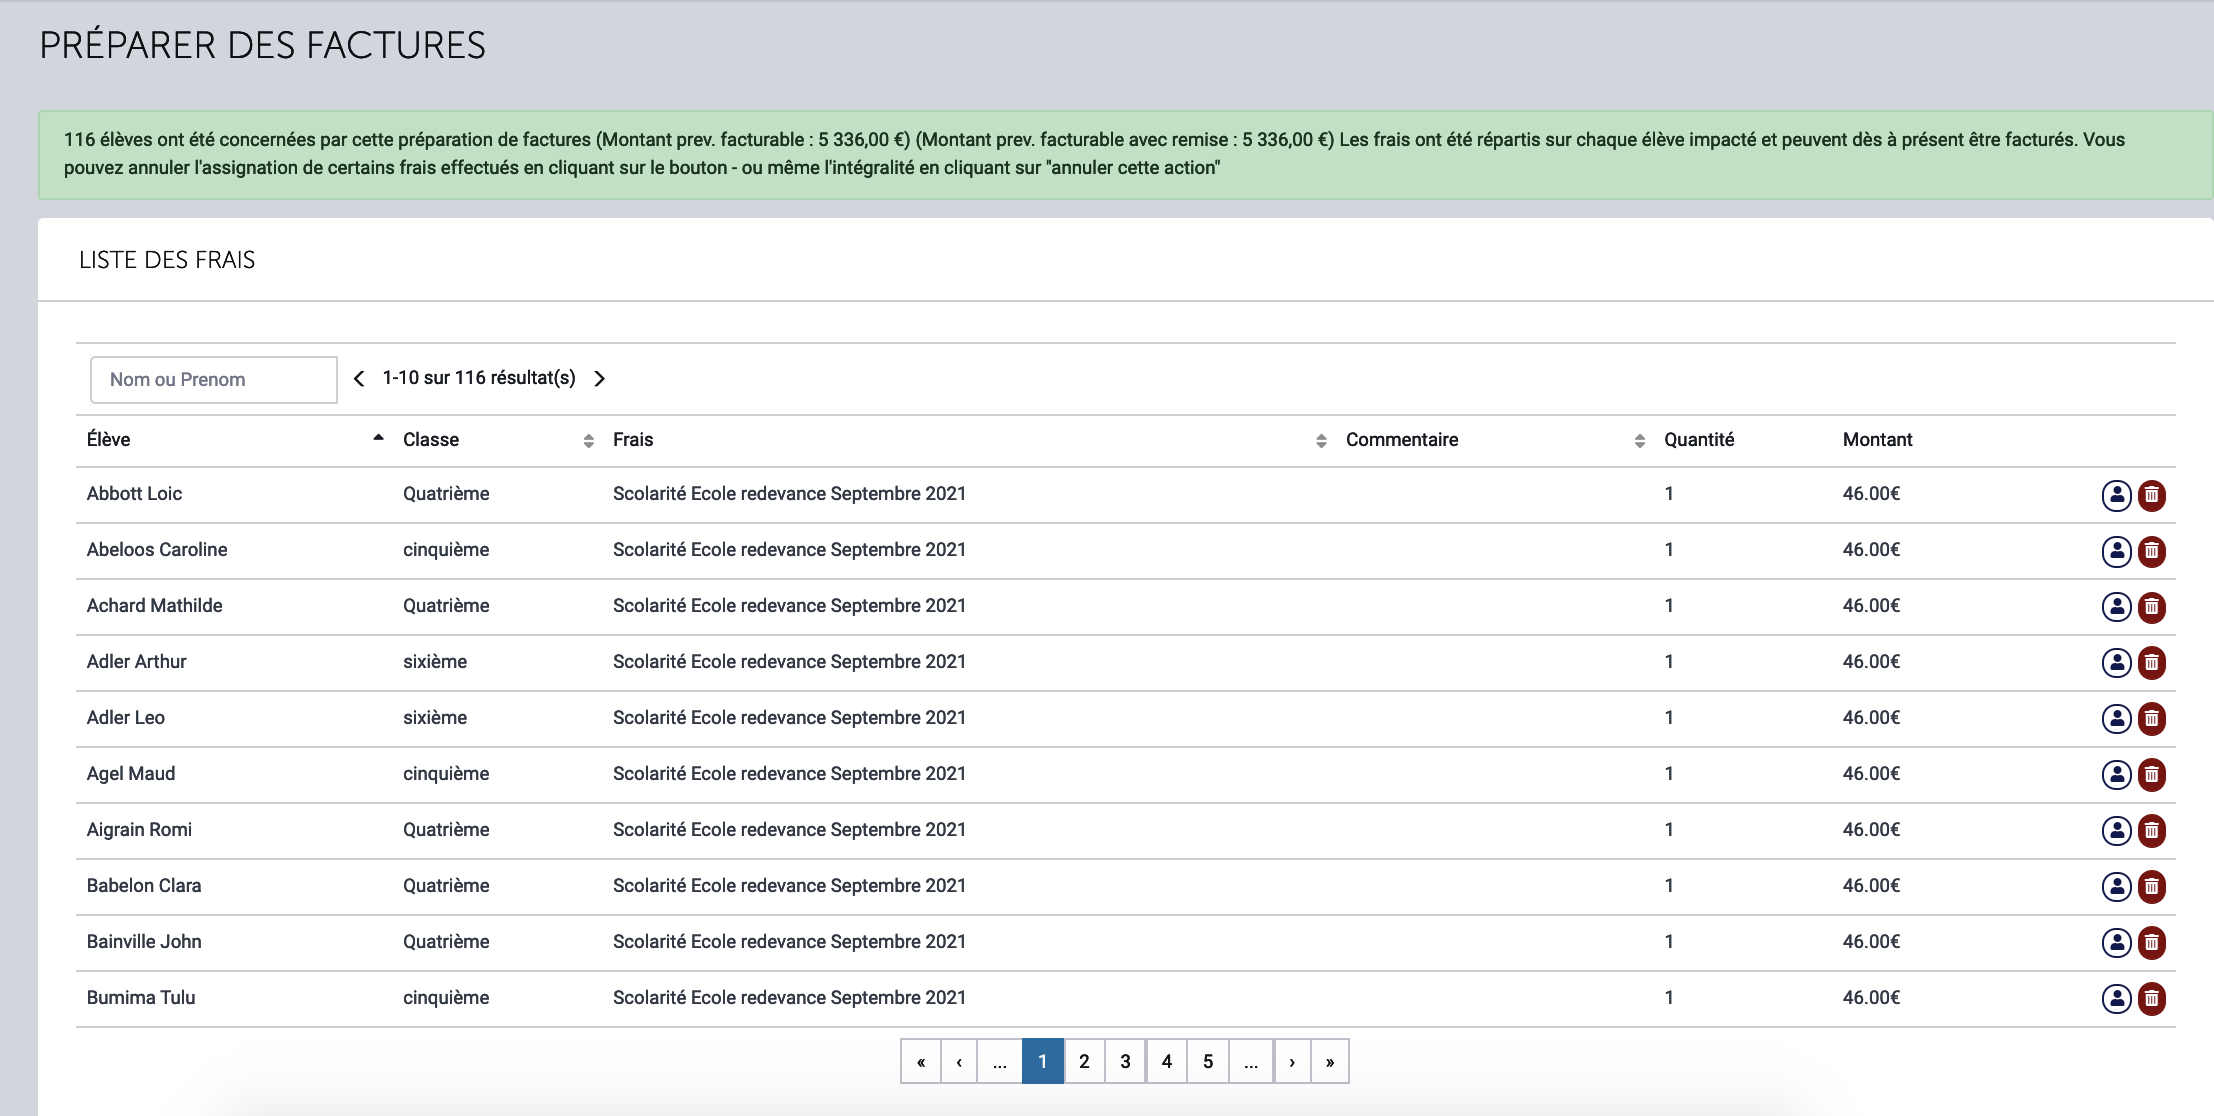The width and height of the screenshot is (2214, 1116).
Task: Click Bumima Tulu's class cell cinquième
Action: tap(446, 998)
